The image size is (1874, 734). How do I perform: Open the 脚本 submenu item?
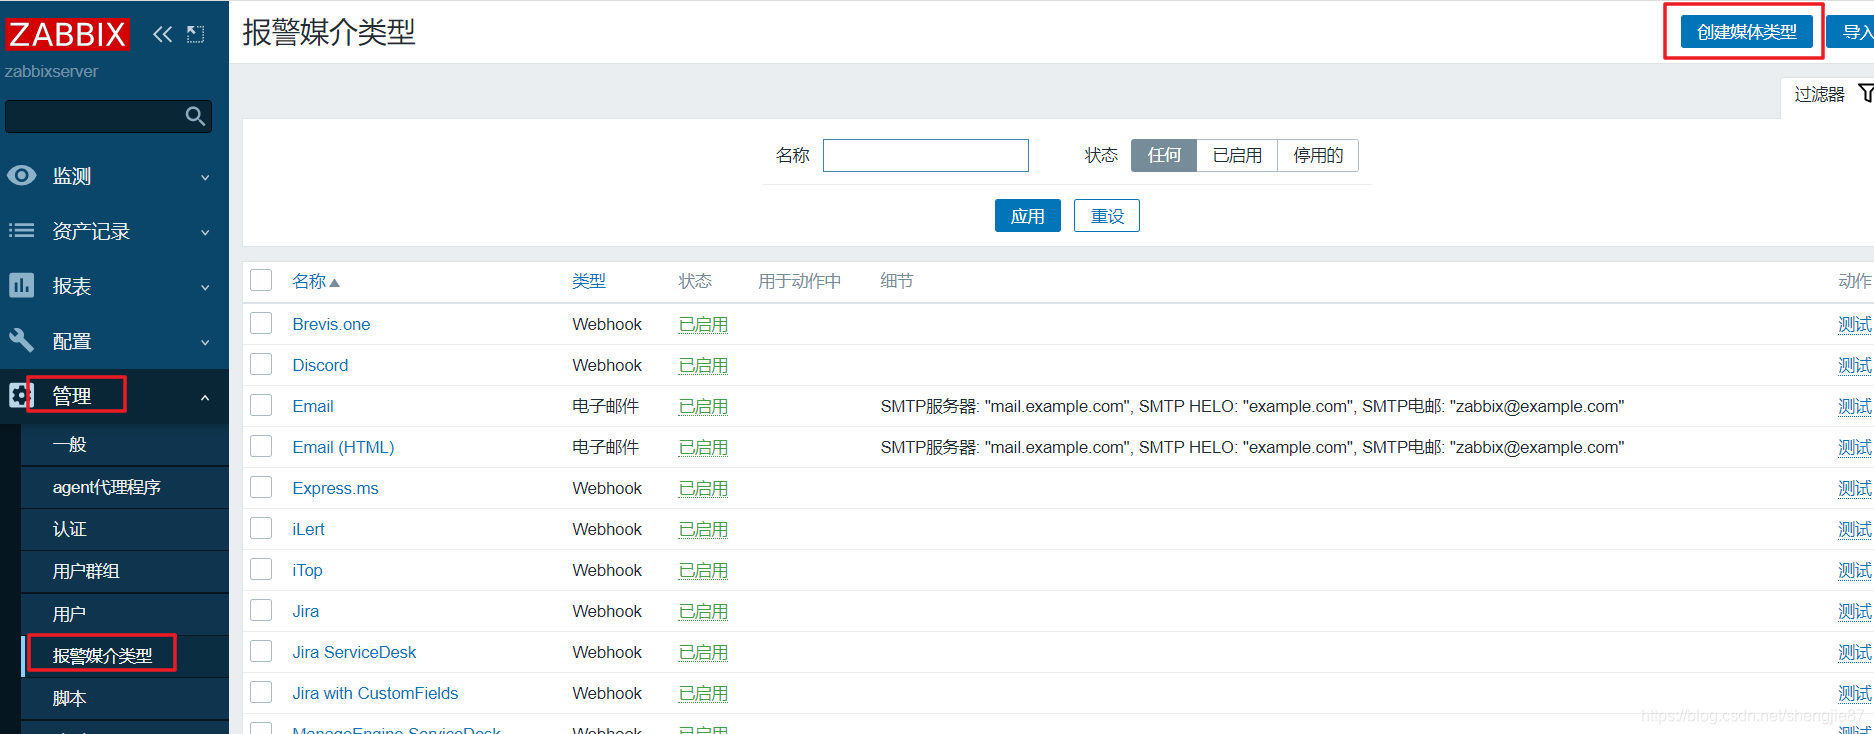coord(125,698)
